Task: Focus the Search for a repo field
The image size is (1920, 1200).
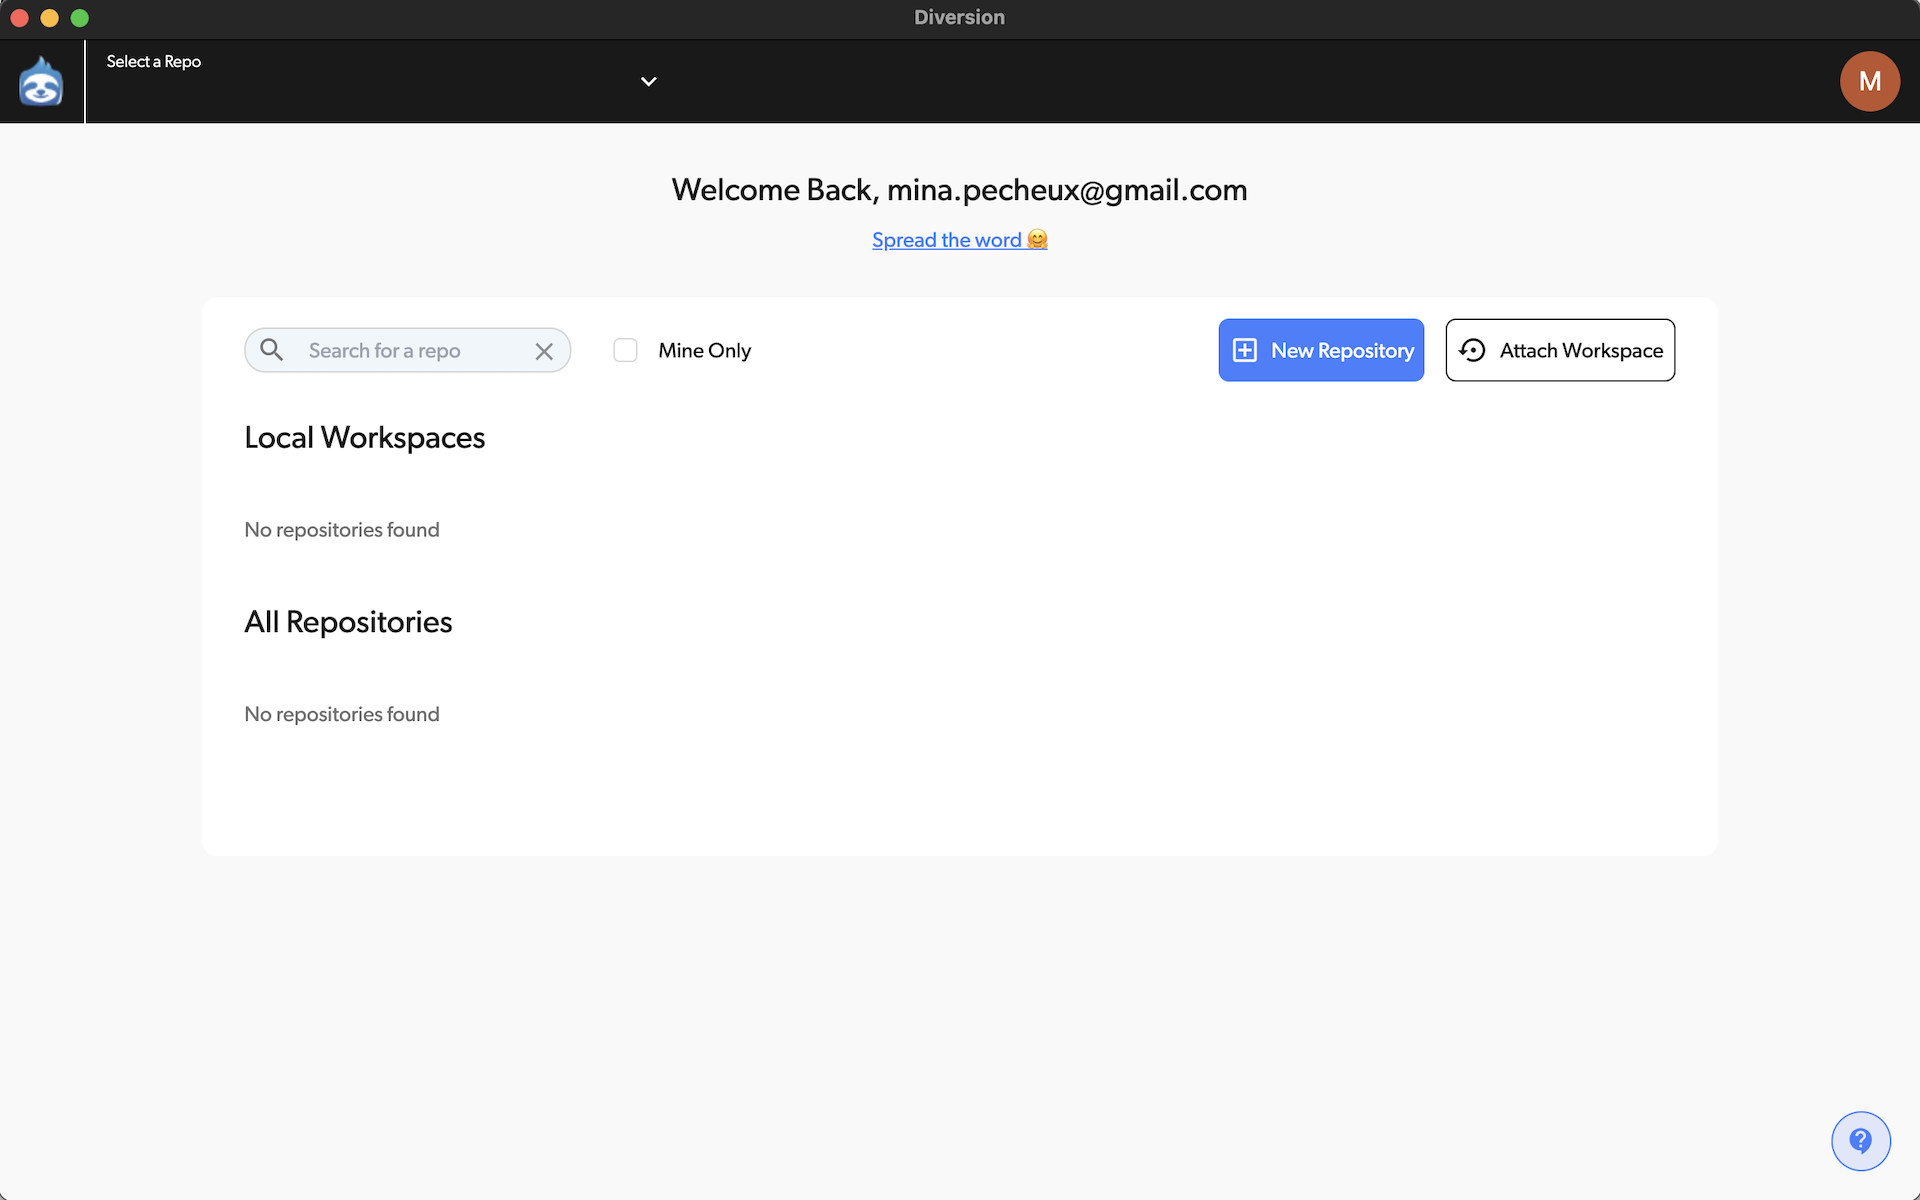Action: pyautogui.click(x=407, y=350)
